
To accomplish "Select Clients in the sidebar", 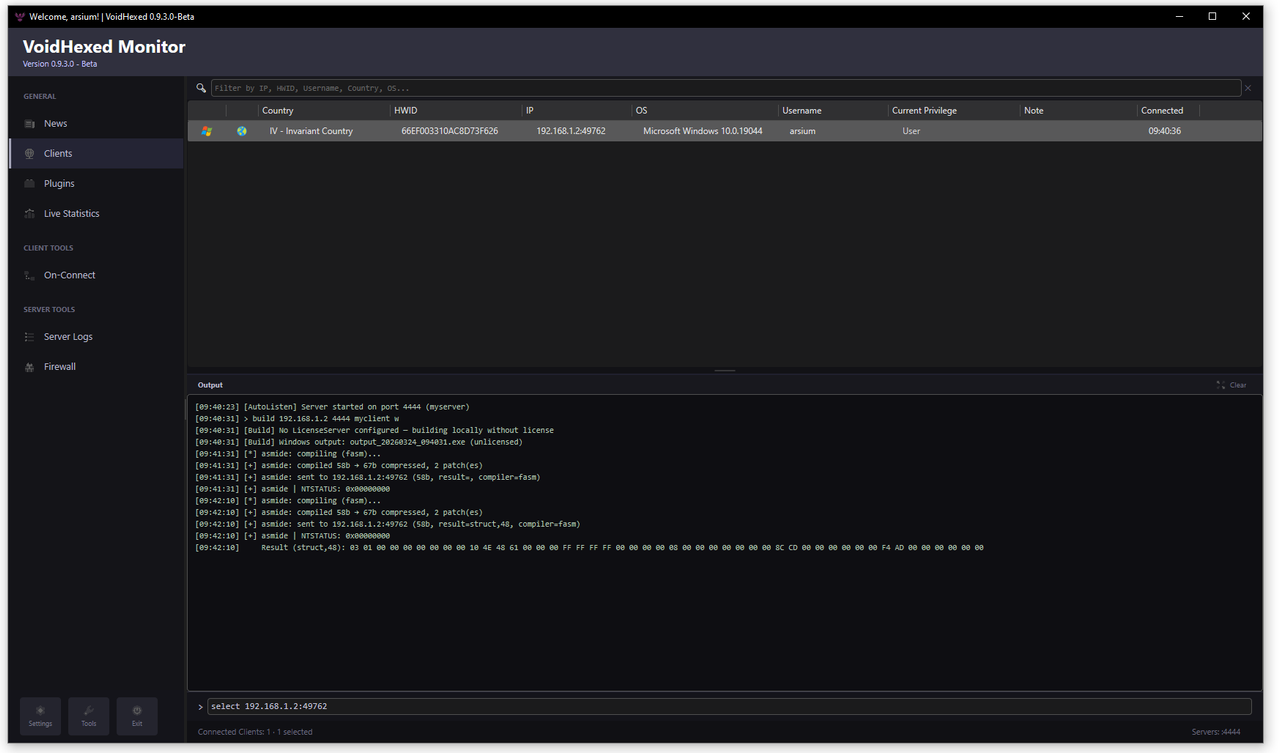I will [96, 154].
